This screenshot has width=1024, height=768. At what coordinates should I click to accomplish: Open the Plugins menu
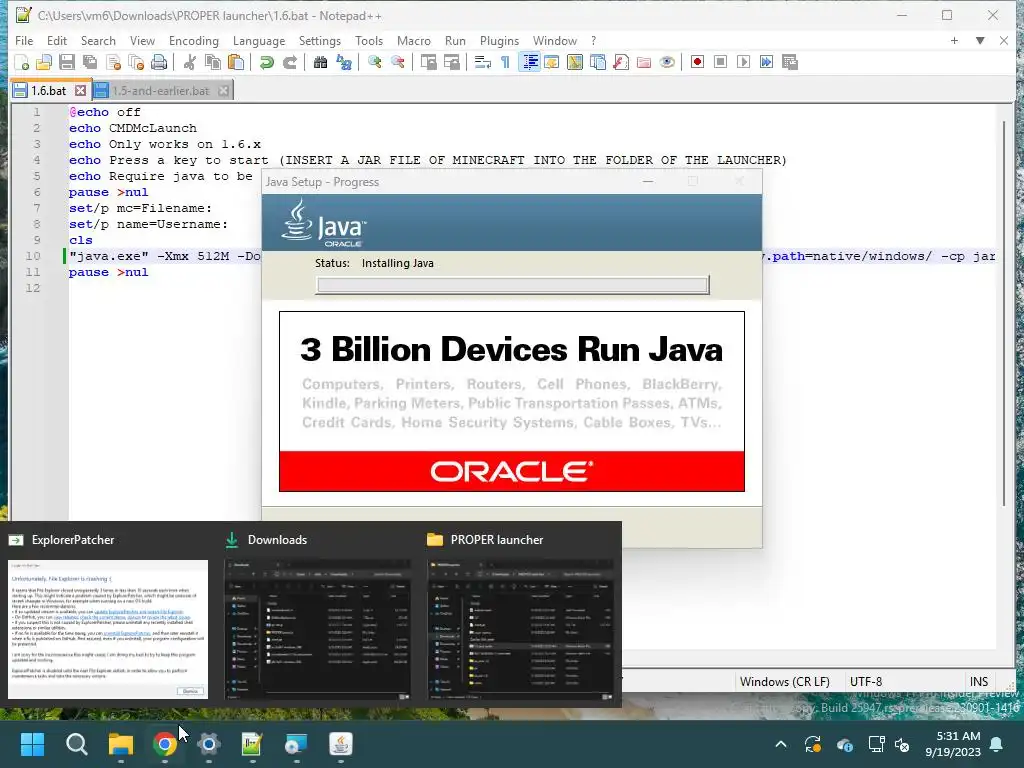tap(500, 40)
